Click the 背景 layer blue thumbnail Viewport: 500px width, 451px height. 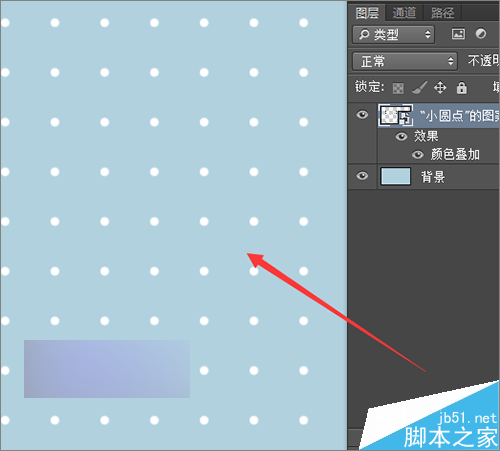click(396, 176)
